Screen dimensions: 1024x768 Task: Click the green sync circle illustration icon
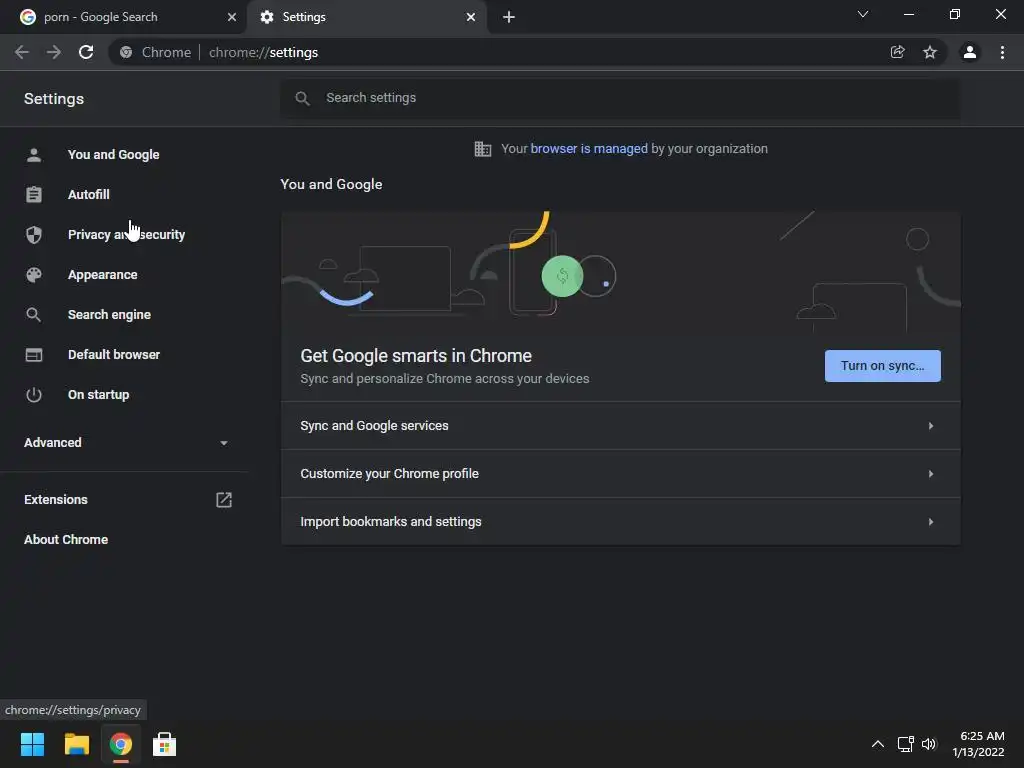click(562, 276)
